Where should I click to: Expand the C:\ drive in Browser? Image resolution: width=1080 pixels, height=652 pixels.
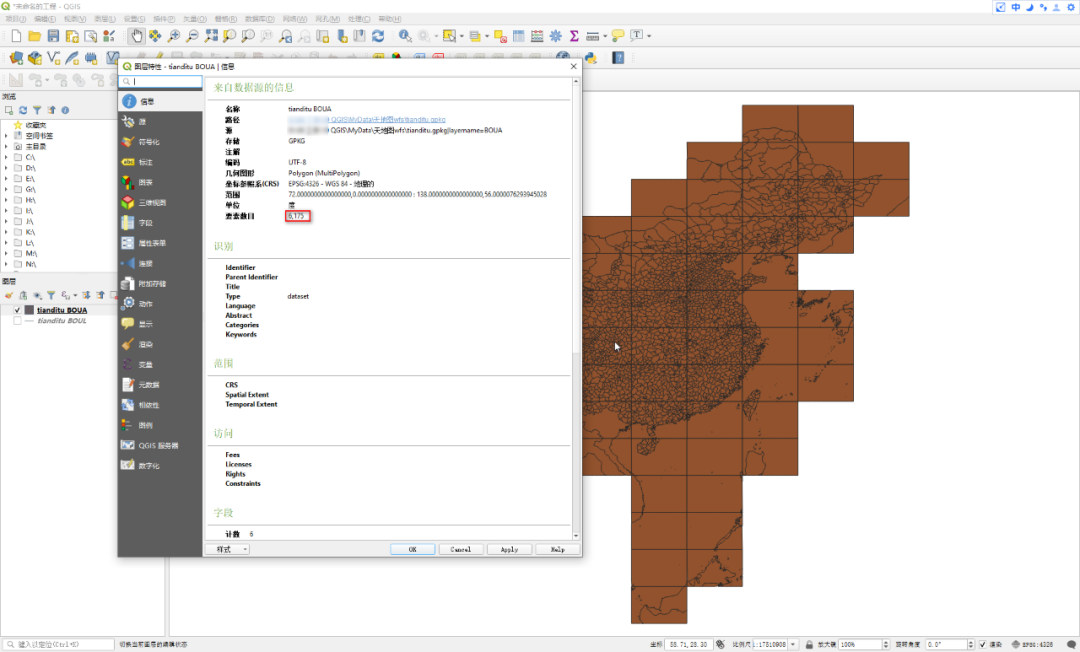click(x=6, y=158)
